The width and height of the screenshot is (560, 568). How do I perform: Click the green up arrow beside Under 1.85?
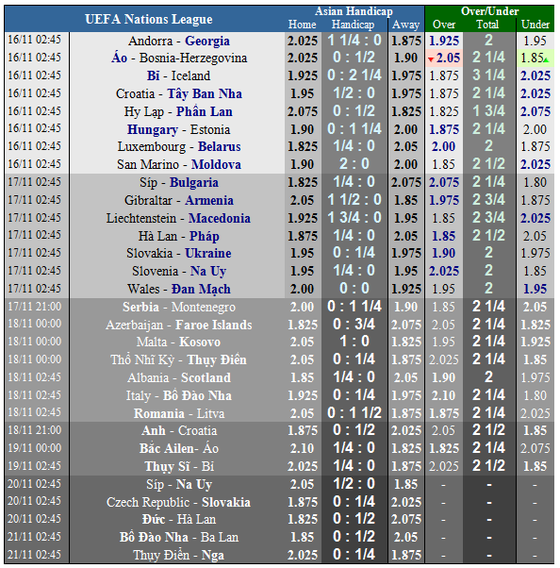546,60
